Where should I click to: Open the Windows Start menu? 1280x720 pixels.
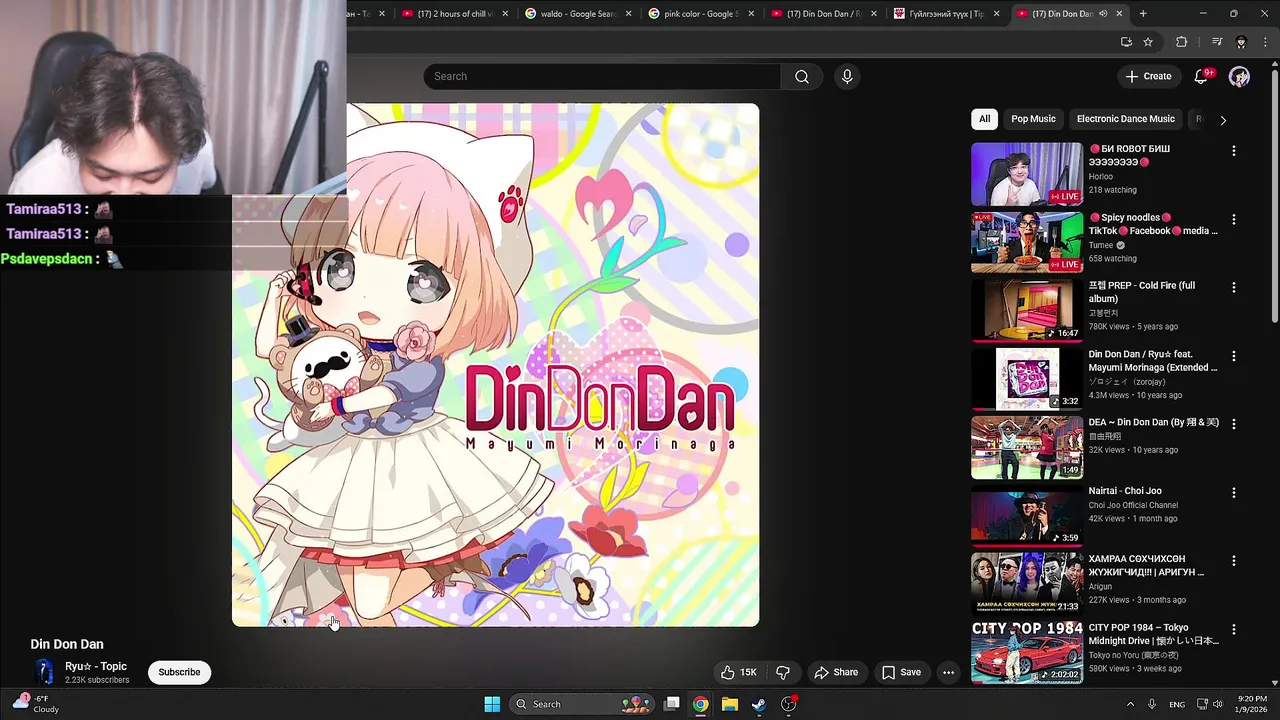click(x=492, y=704)
